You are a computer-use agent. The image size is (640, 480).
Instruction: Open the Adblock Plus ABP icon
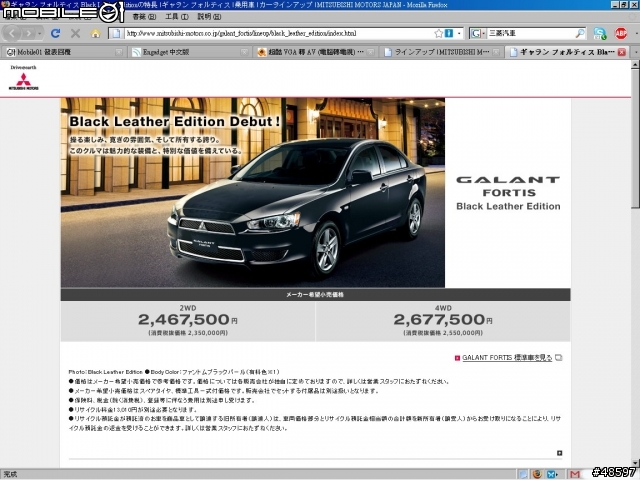(x=621, y=33)
